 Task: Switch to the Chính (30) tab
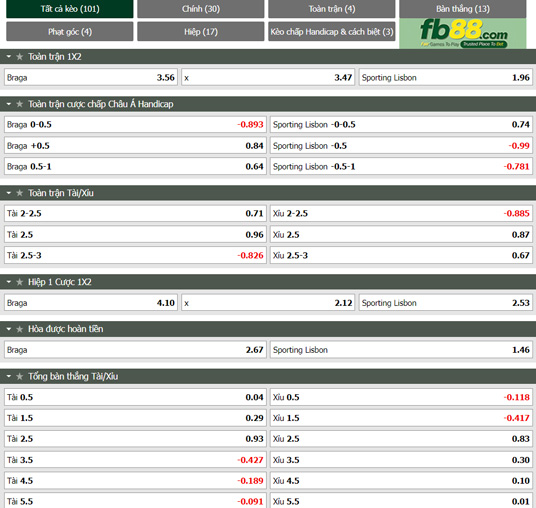pyautogui.click(x=201, y=9)
